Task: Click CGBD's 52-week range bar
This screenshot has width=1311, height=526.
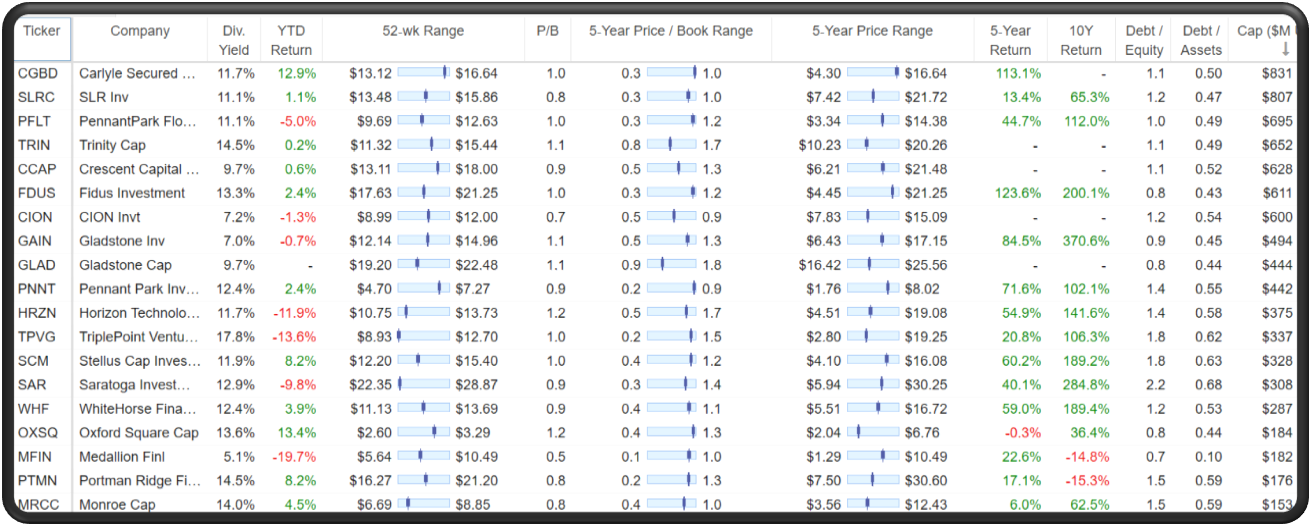Action: click(423, 73)
